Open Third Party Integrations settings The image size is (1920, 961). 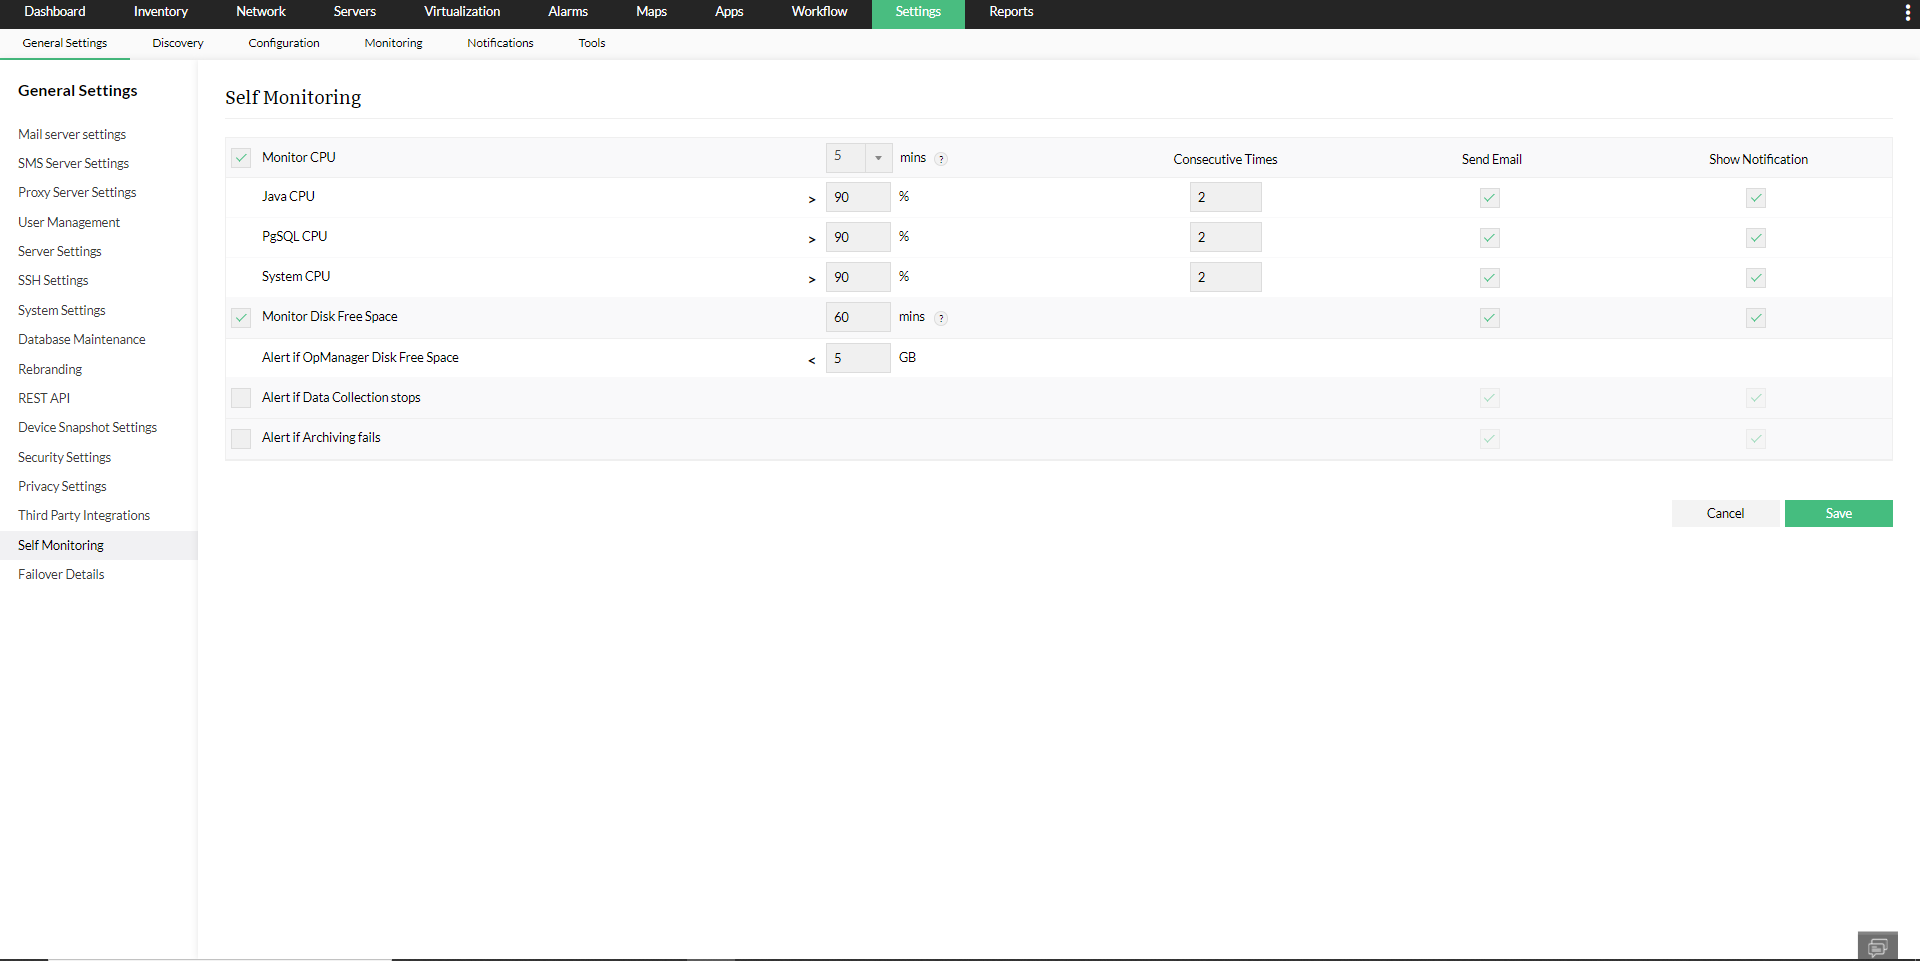tap(83, 515)
